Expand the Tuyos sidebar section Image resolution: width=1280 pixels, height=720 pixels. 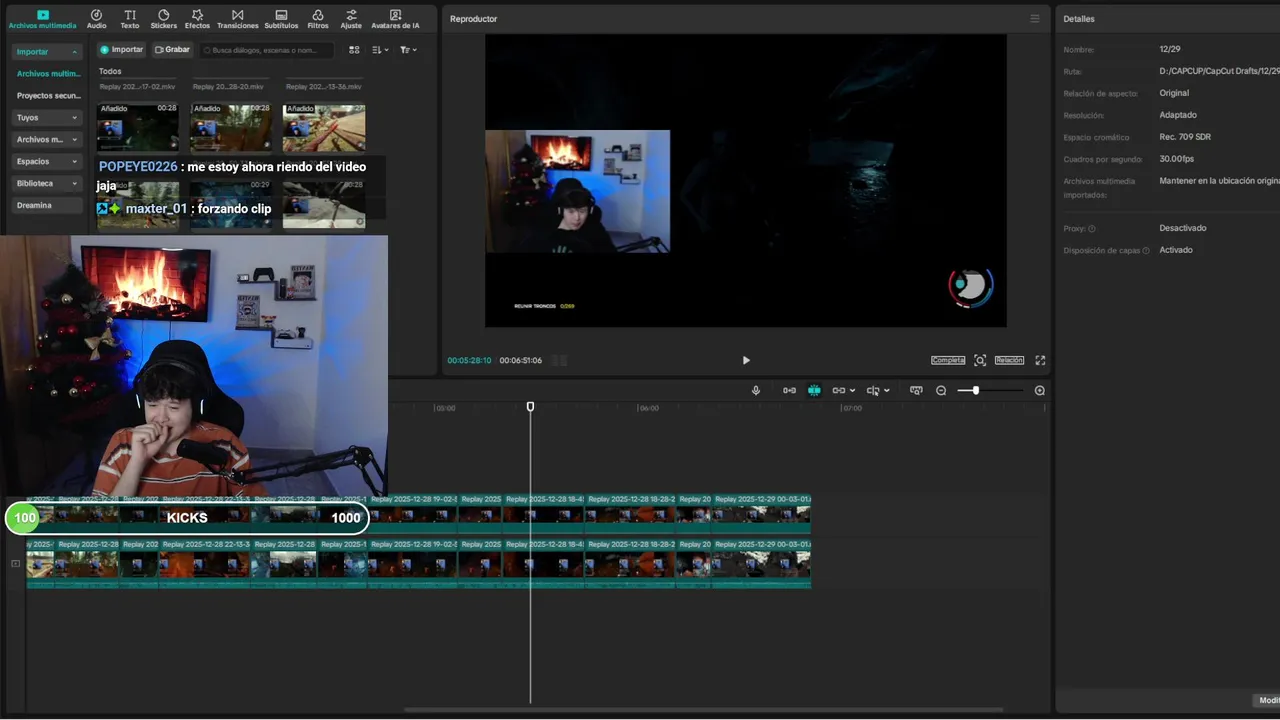click(x=47, y=118)
